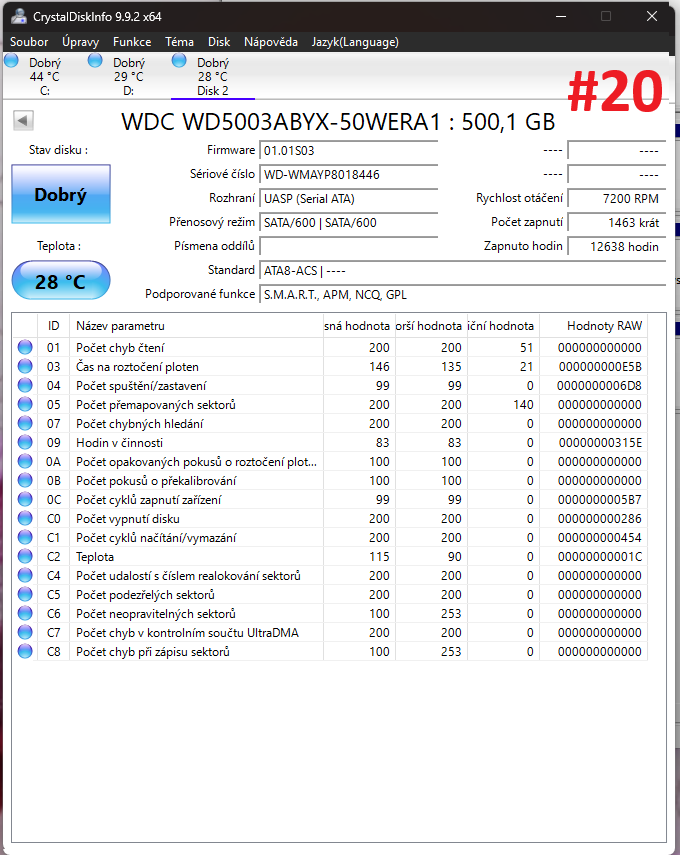The width and height of the screenshot is (680, 855).
Task: Click the Hodnoty RAW column header
Action: 593,326
